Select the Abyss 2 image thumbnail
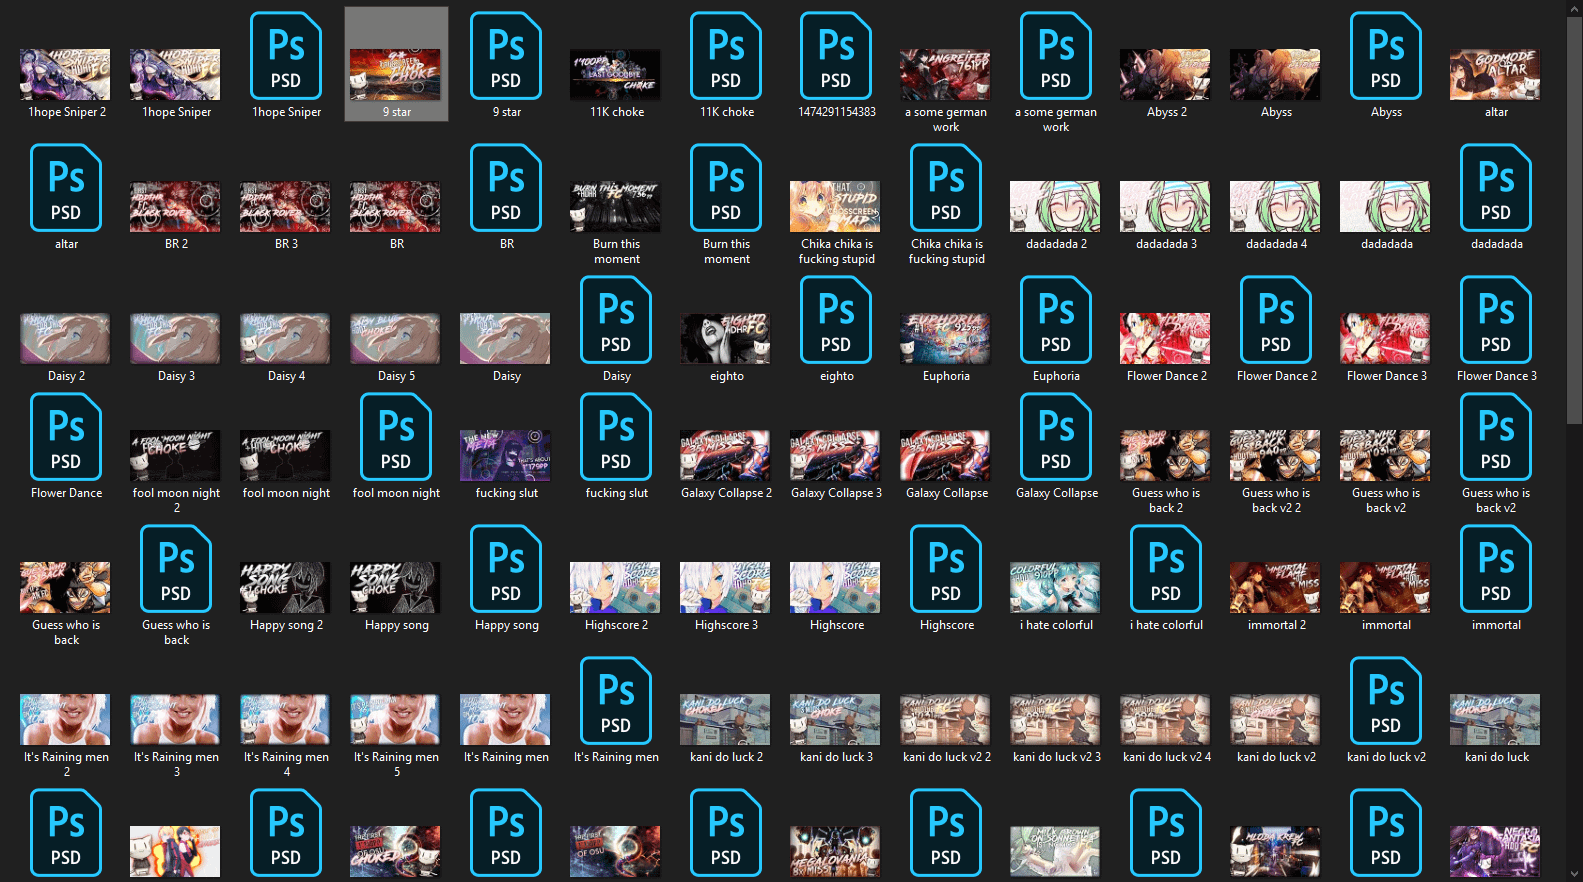 coord(1165,75)
